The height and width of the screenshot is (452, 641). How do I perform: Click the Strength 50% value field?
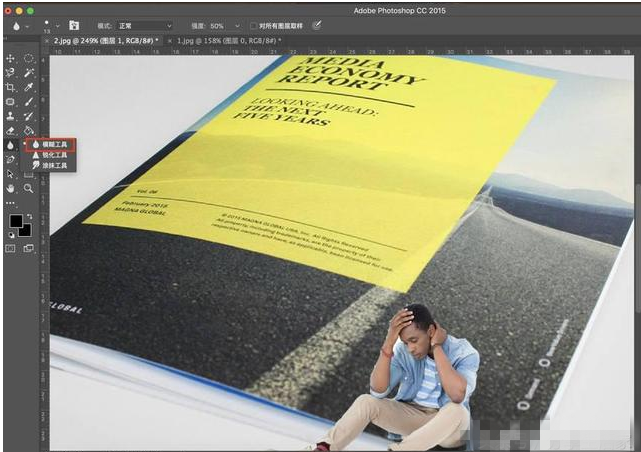(x=219, y=26)
